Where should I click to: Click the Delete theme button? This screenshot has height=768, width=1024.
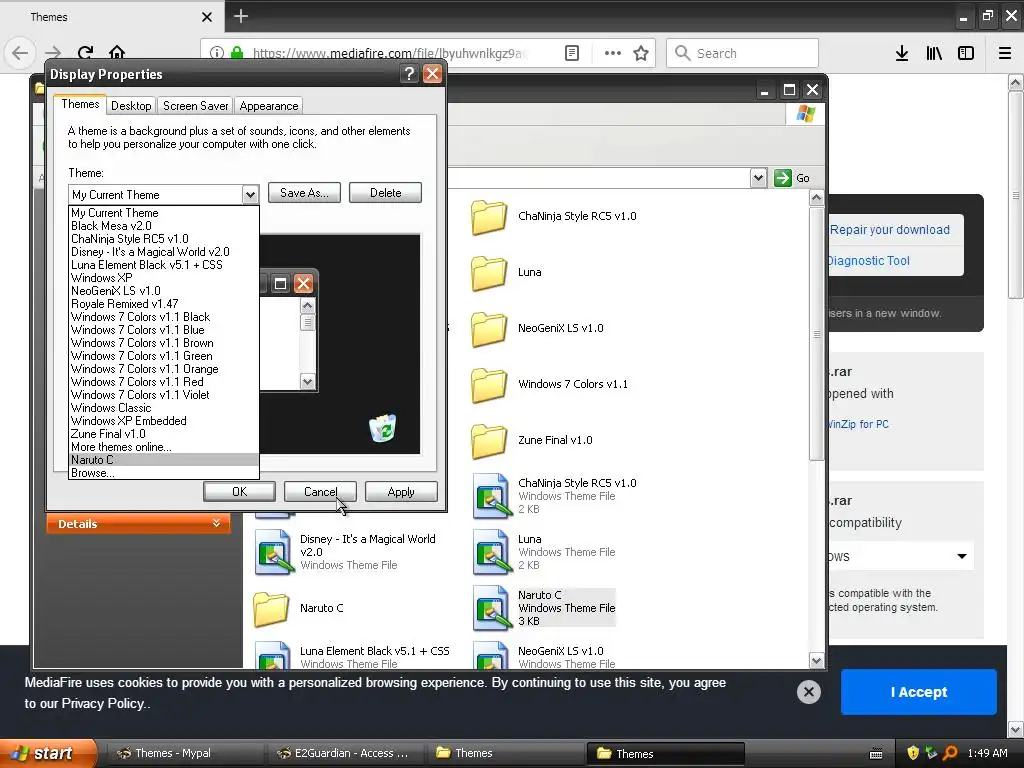[385, 193]
